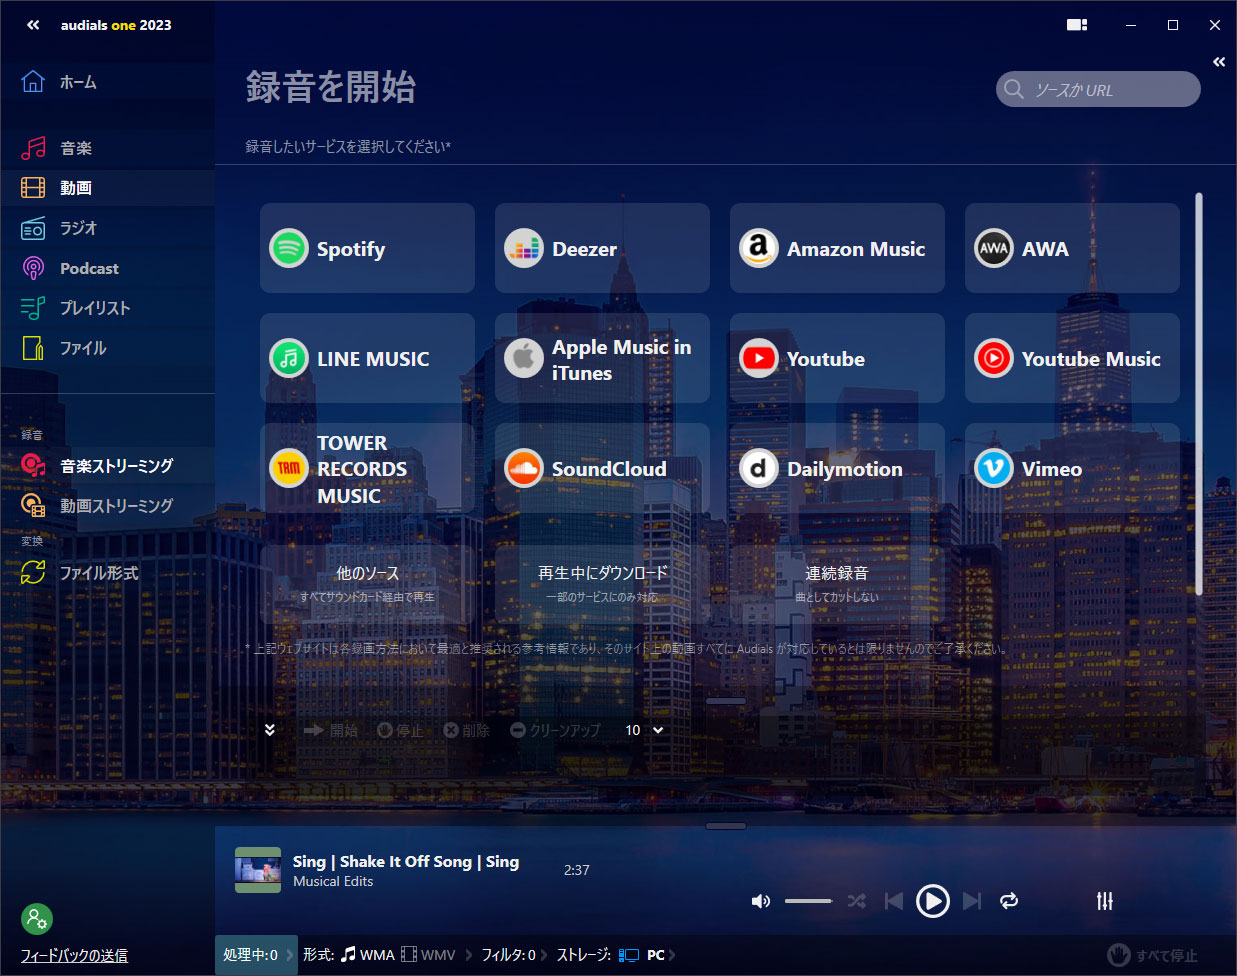The height and width of the screenshot is (976, 1237).
Task: Pick the Vimeo service tile
Action: pyautogui.click(x=1072, y=468)
